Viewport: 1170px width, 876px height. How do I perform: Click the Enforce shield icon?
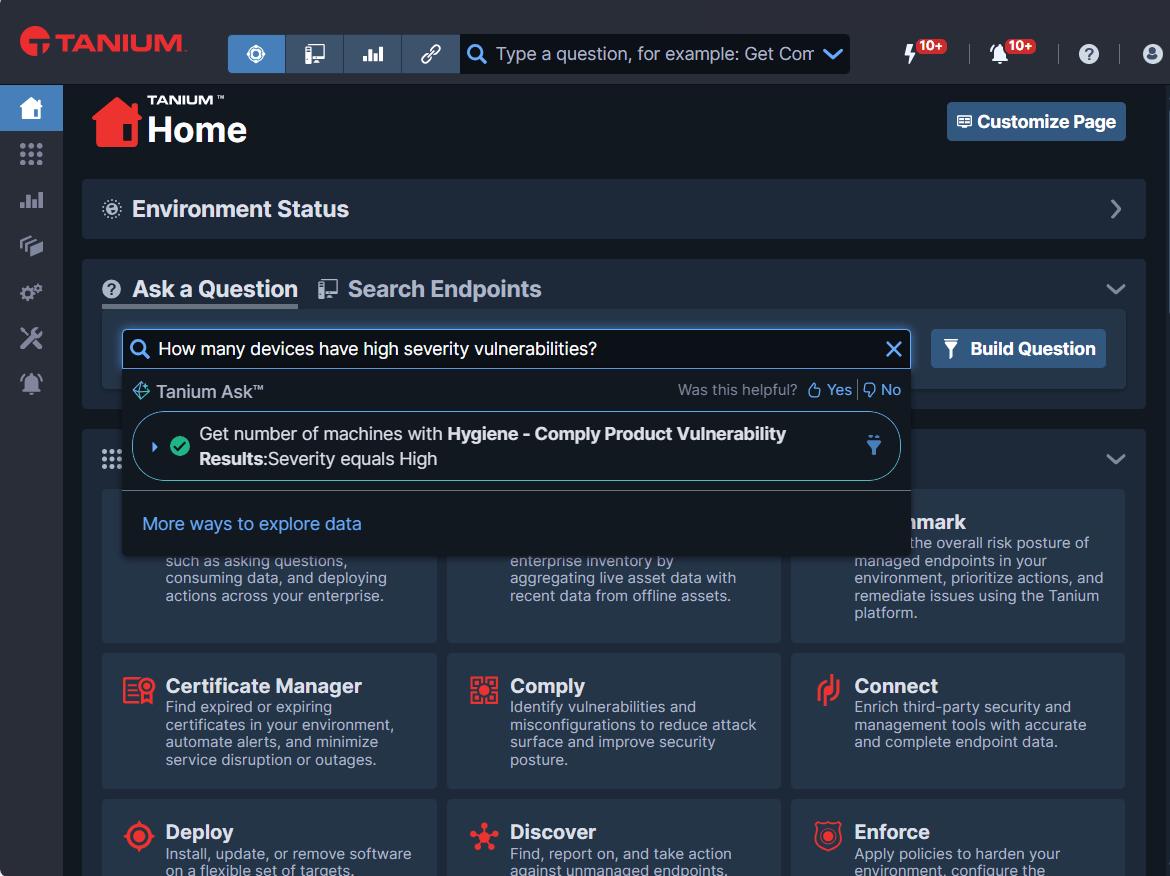pos(828,836)
